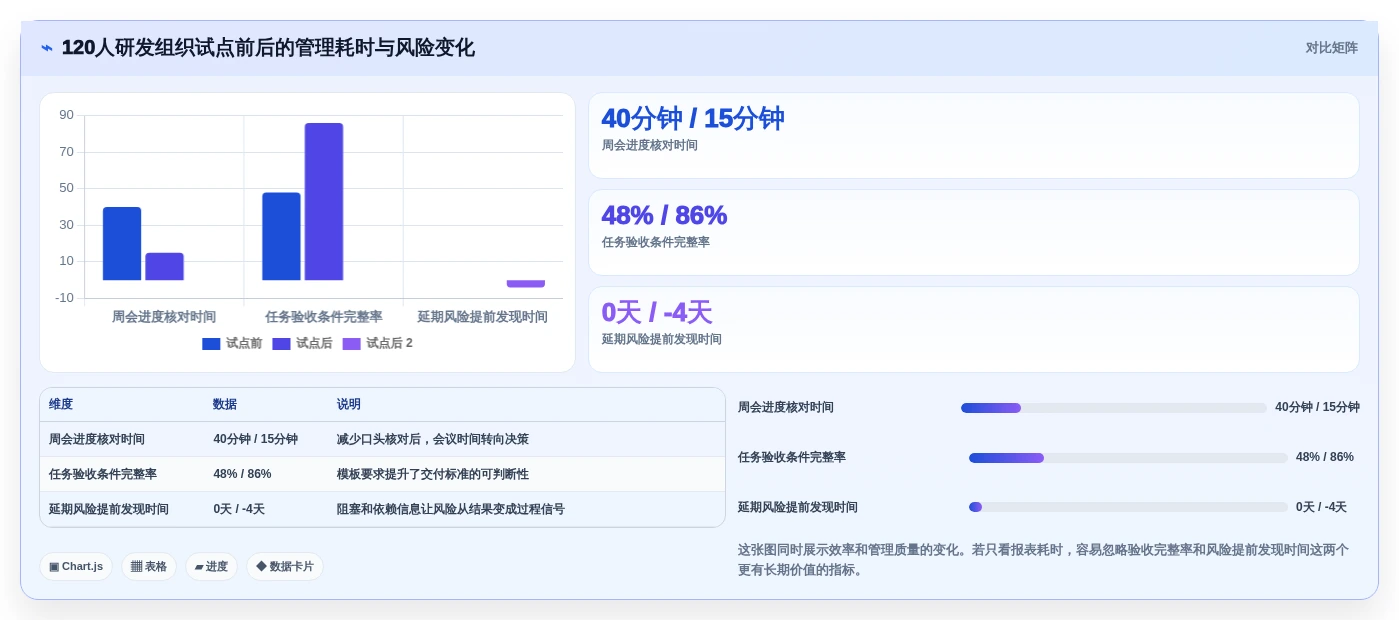The image size is (1399, 620).
Task: Click the table cell 48% / 86%
Action: [x=242, y=474]
